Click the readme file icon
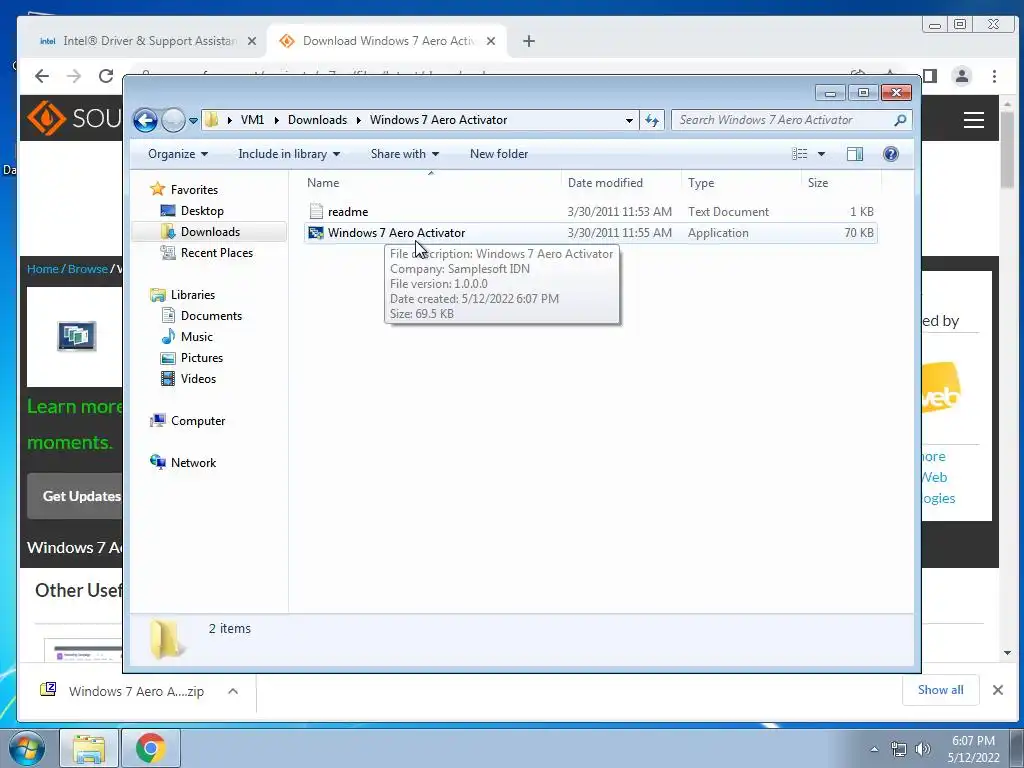This screenshot has width=1024, height=768. (x=316, y=212)
